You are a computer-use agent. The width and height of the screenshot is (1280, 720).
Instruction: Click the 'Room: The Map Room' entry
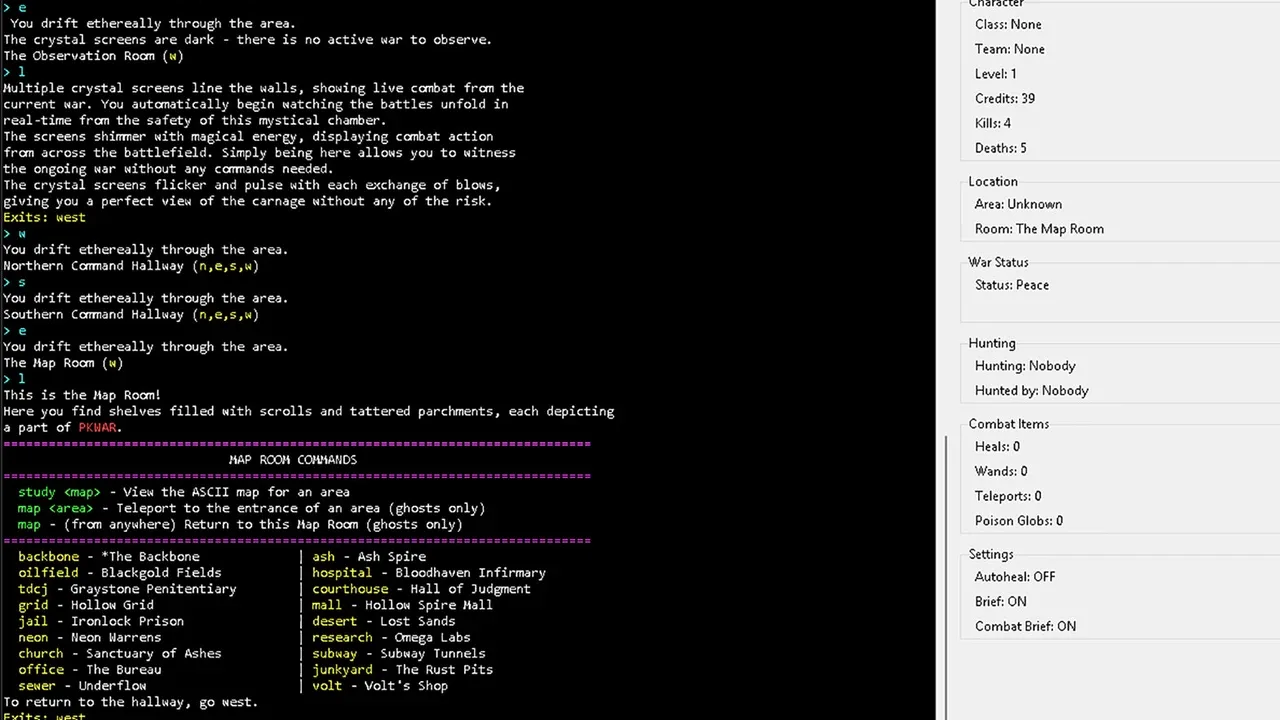[1039, 229]
